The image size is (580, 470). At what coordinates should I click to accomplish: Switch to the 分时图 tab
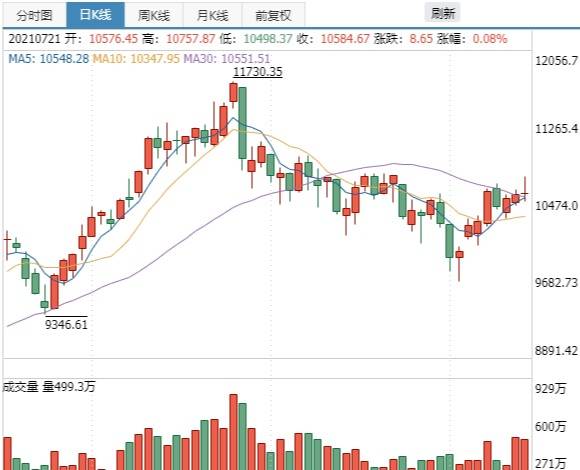35,15
